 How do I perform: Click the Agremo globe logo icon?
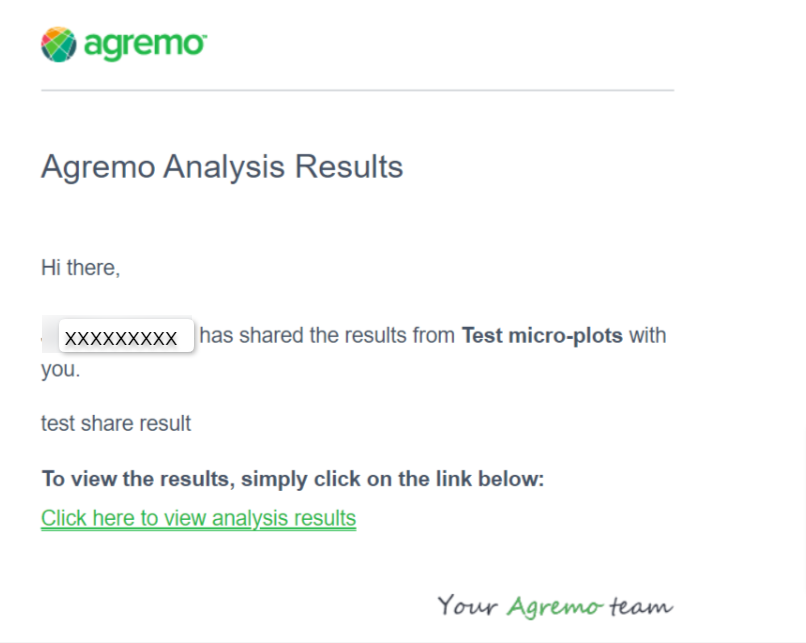[58, 45]
